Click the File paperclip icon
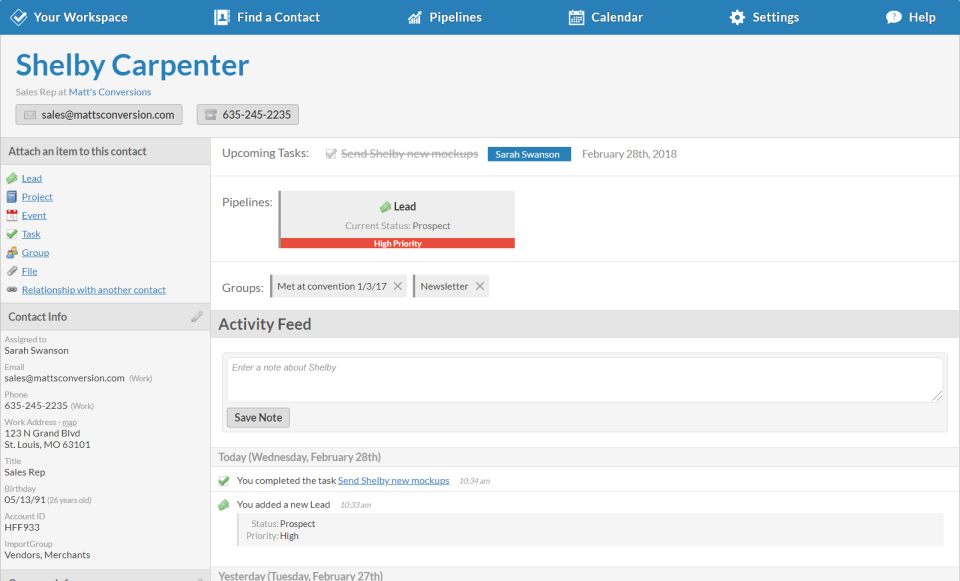960x581 pixels. (12, 271)
